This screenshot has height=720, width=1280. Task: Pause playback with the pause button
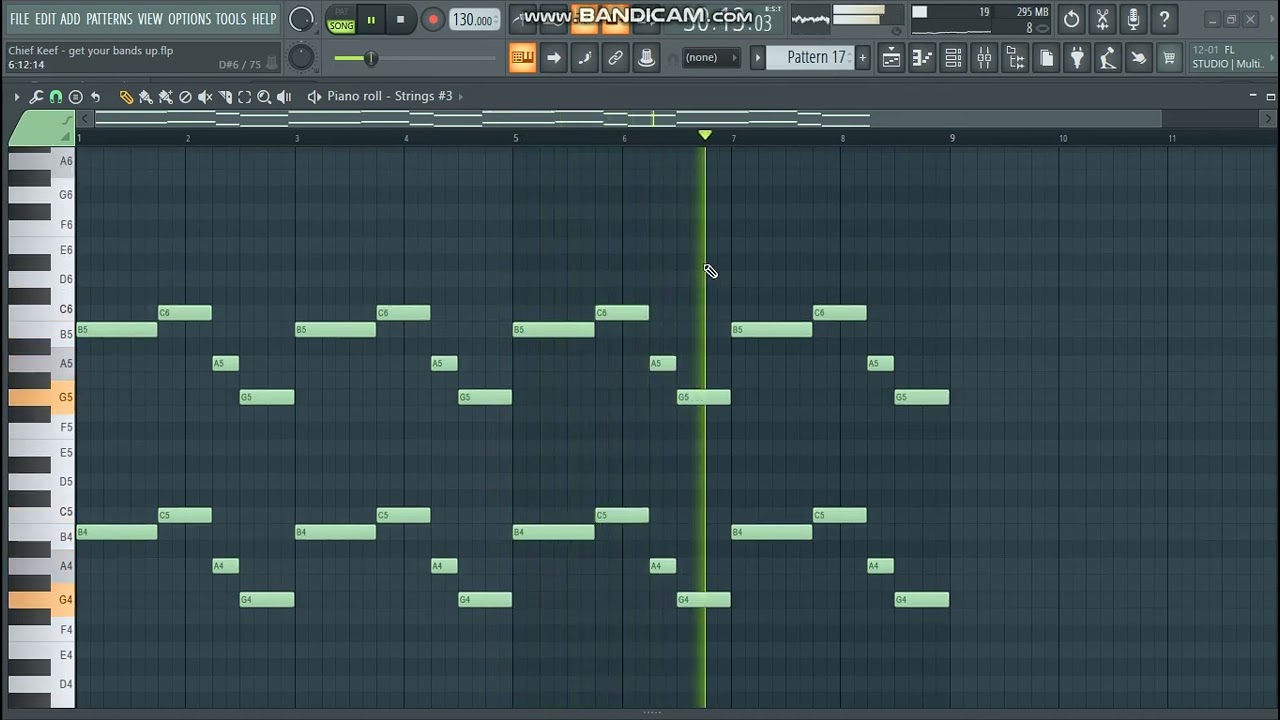(371, 19)
